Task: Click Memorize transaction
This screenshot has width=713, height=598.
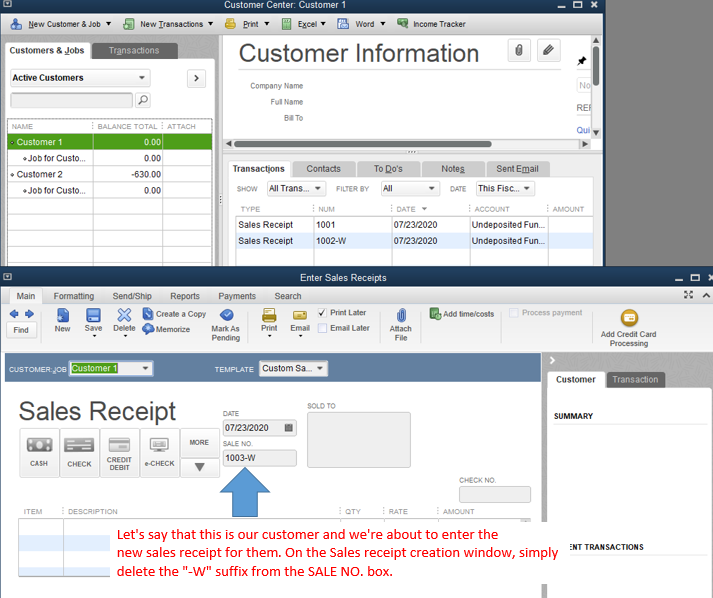Action: [x=166, y=329]
